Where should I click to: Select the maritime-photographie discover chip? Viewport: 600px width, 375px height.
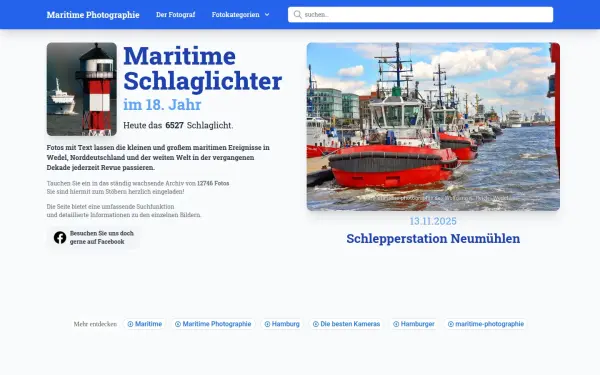click(486, 324)
